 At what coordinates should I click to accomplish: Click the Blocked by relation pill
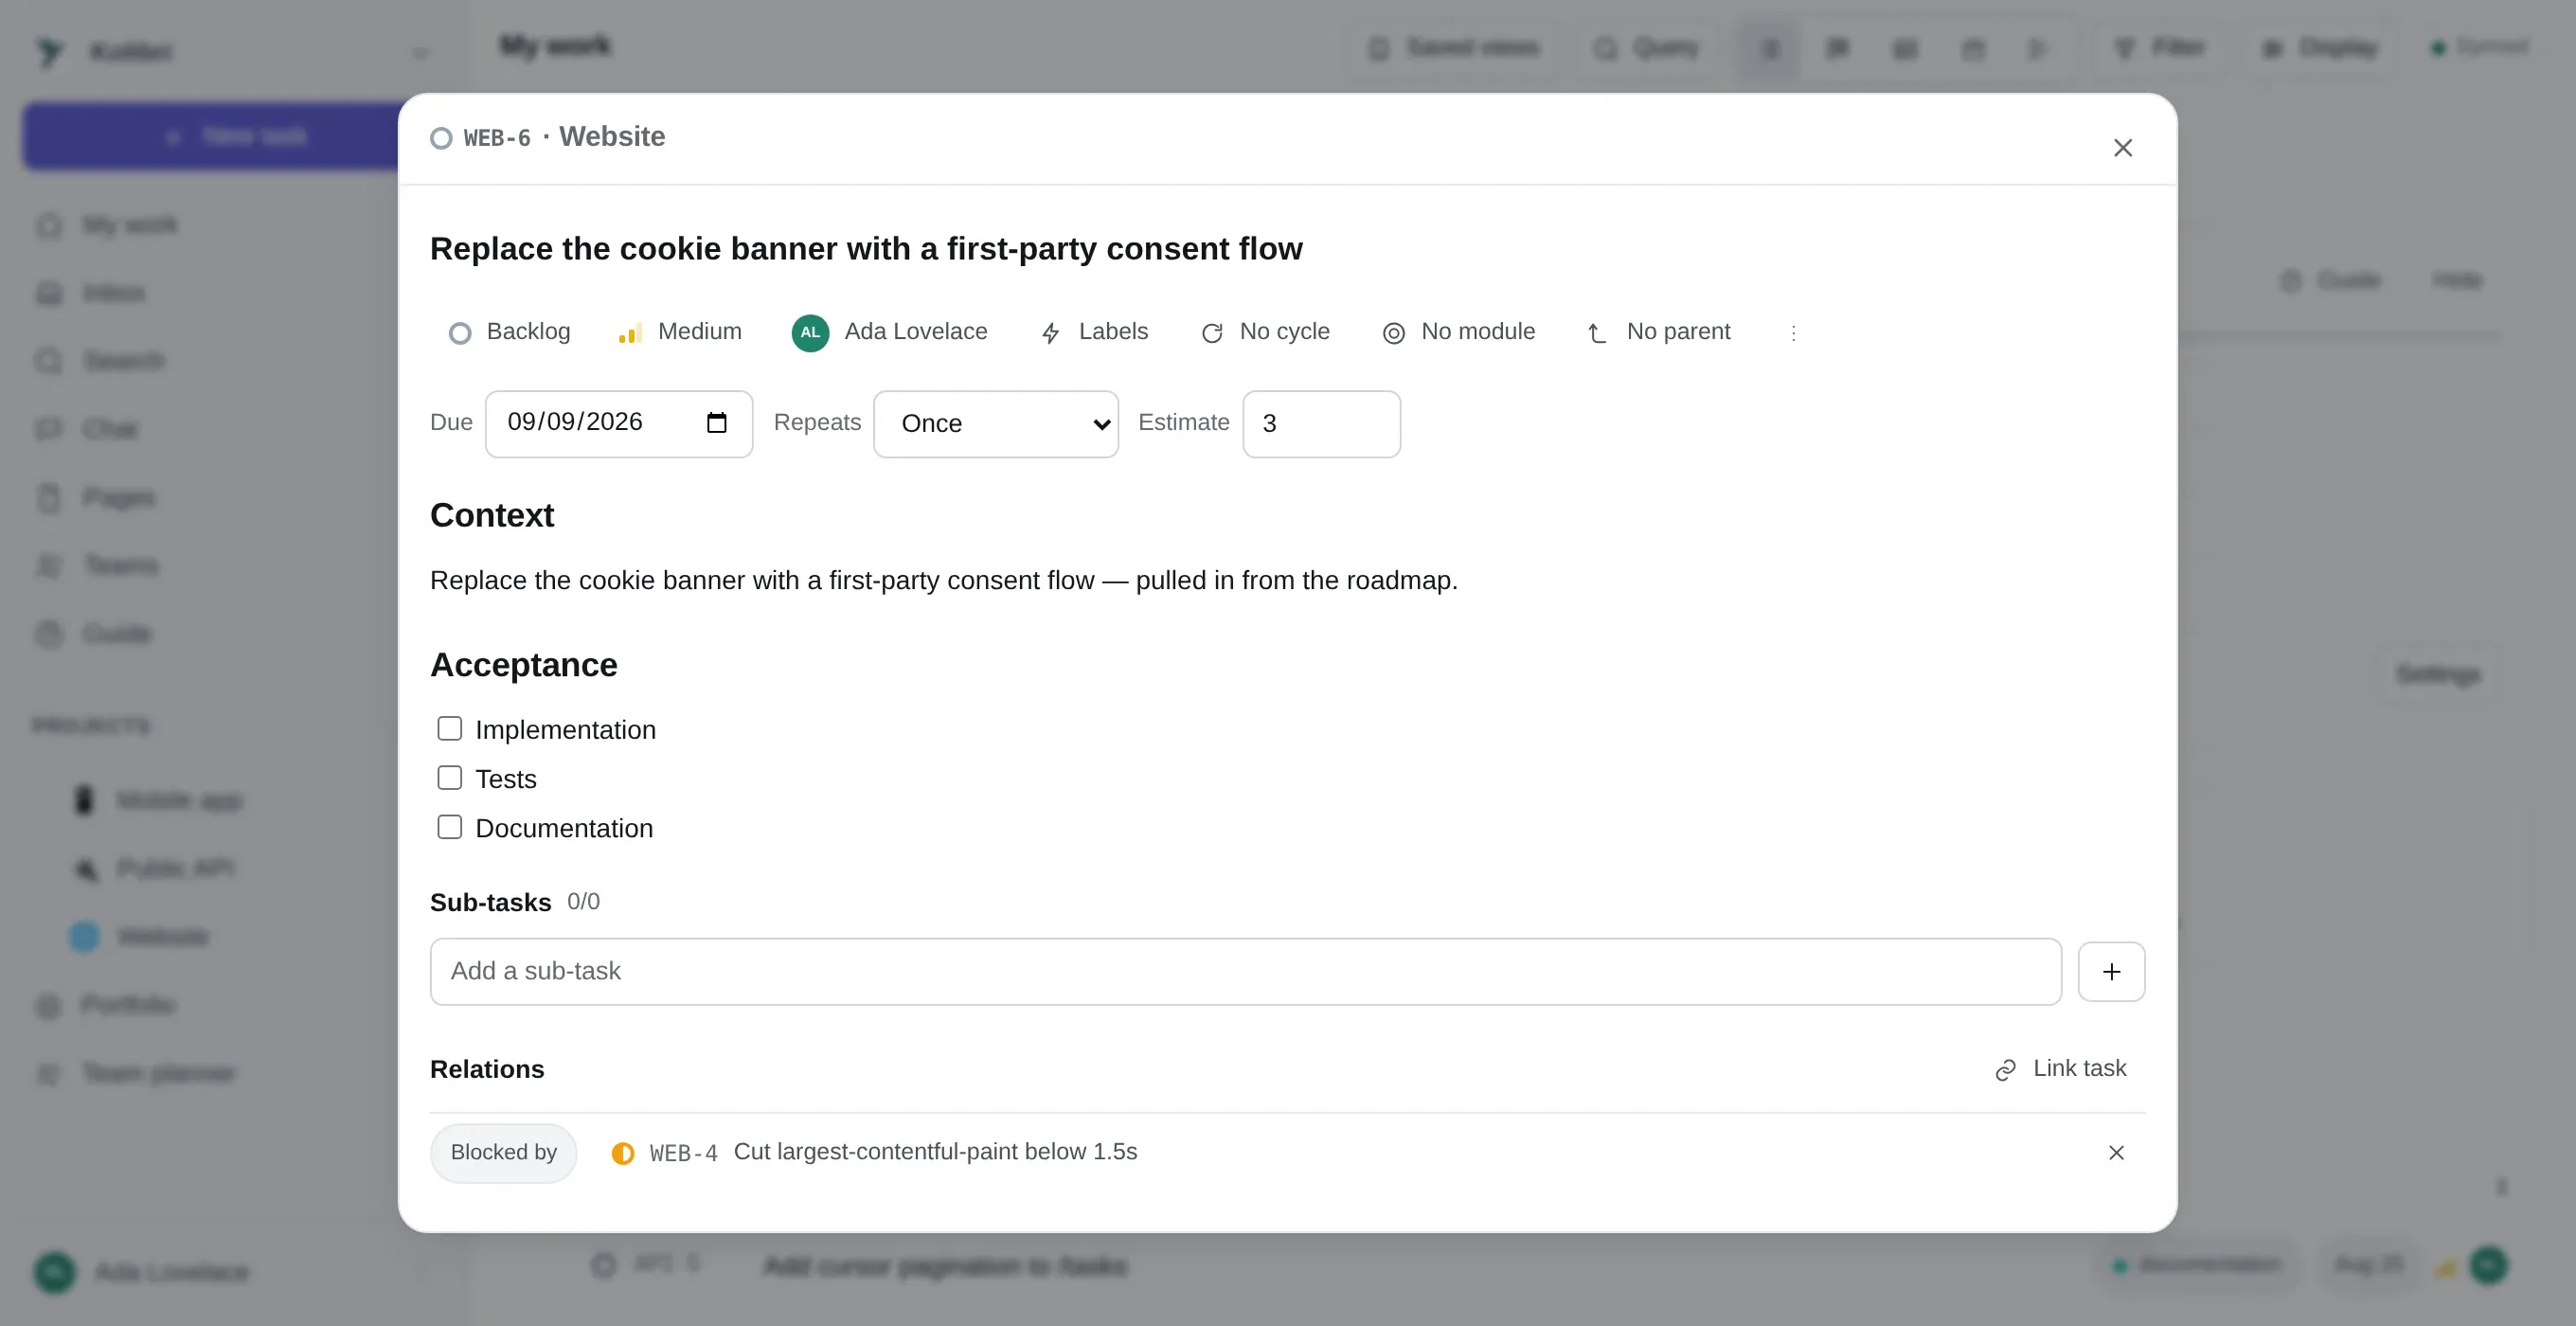[503, 1153]
